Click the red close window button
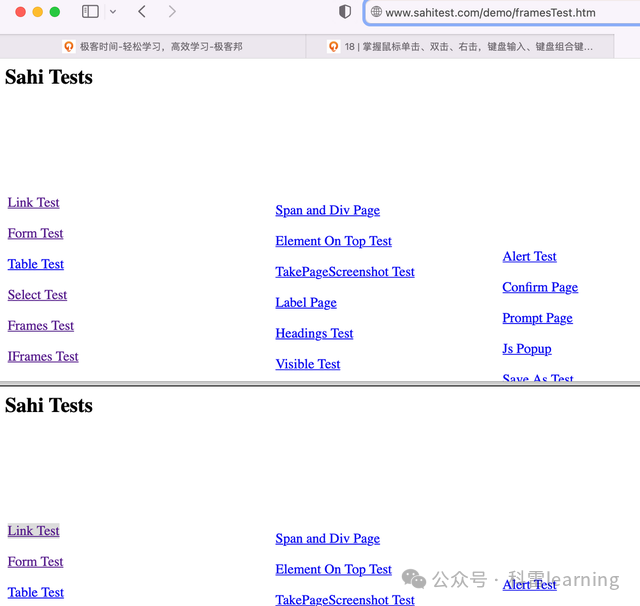Viewport: 640px width, 606px height. [x=20, y=12]
